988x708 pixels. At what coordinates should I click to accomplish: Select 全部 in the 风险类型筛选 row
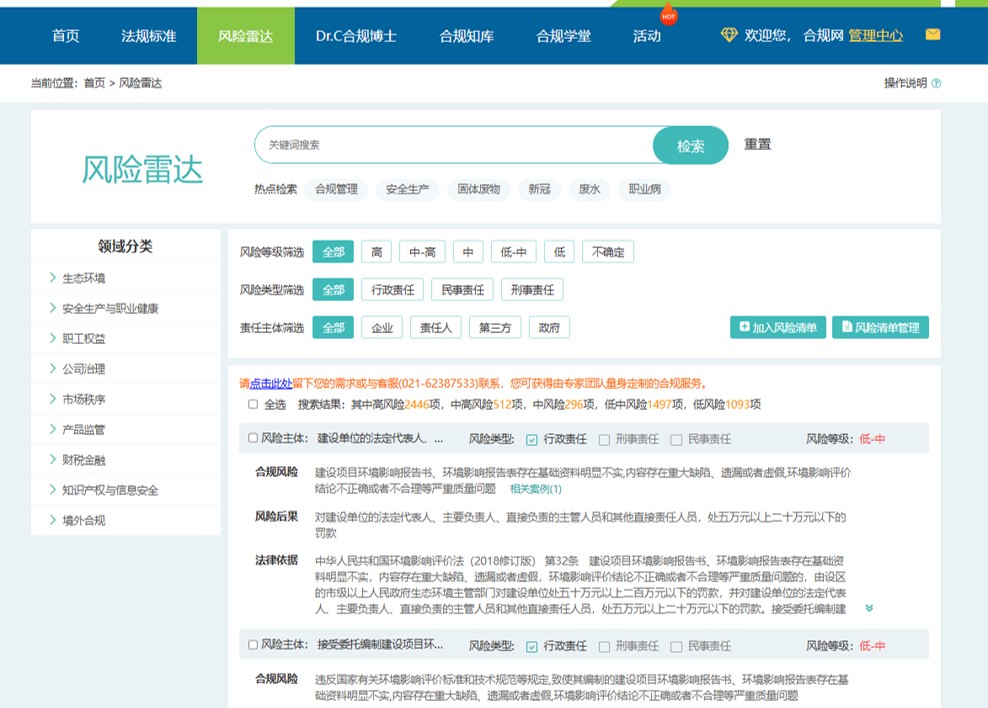pos(333,290)
